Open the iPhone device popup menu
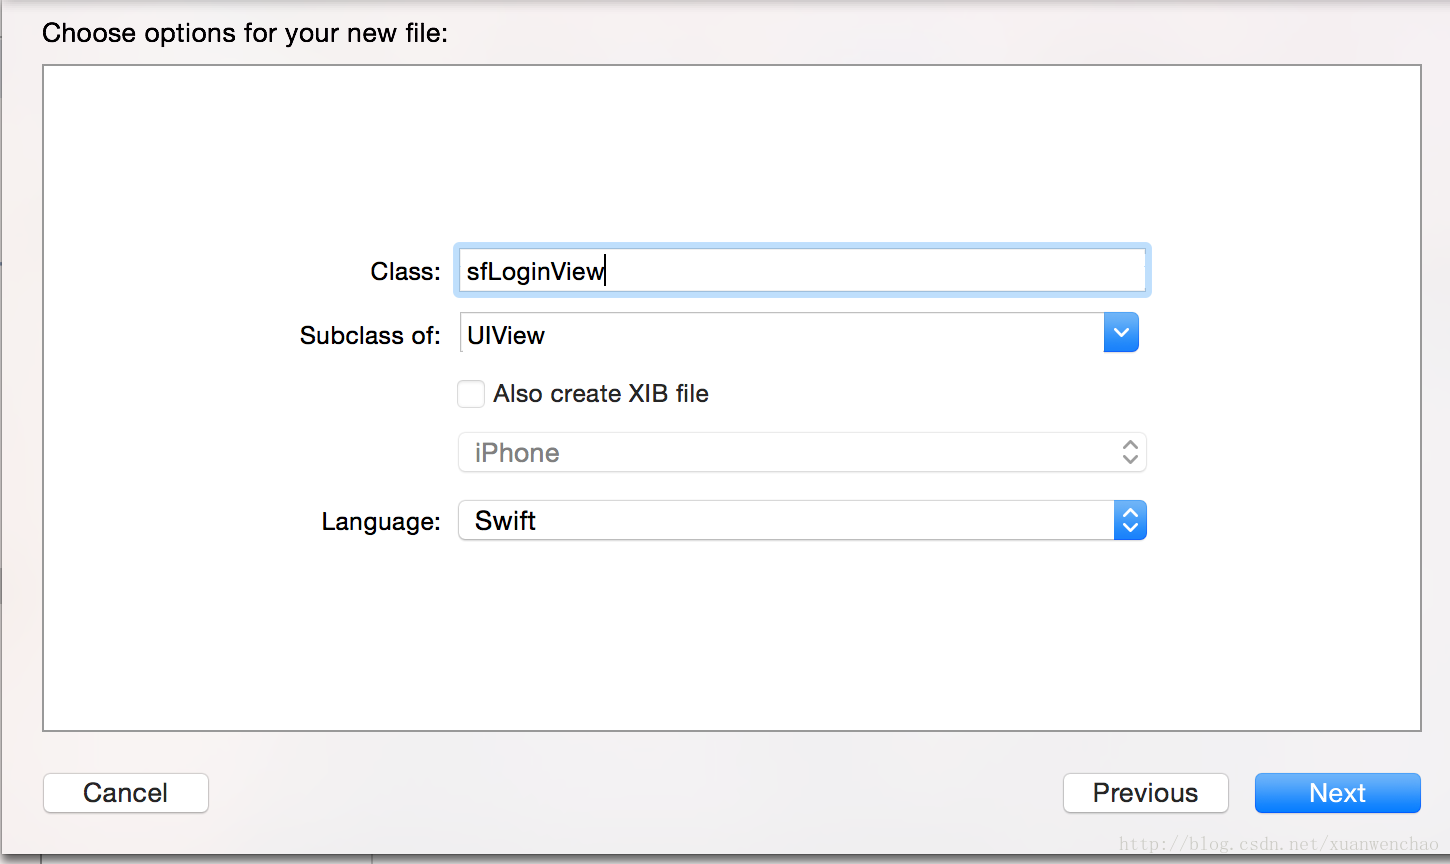The height and width of the screenshot is (864, 1450). 802,452
